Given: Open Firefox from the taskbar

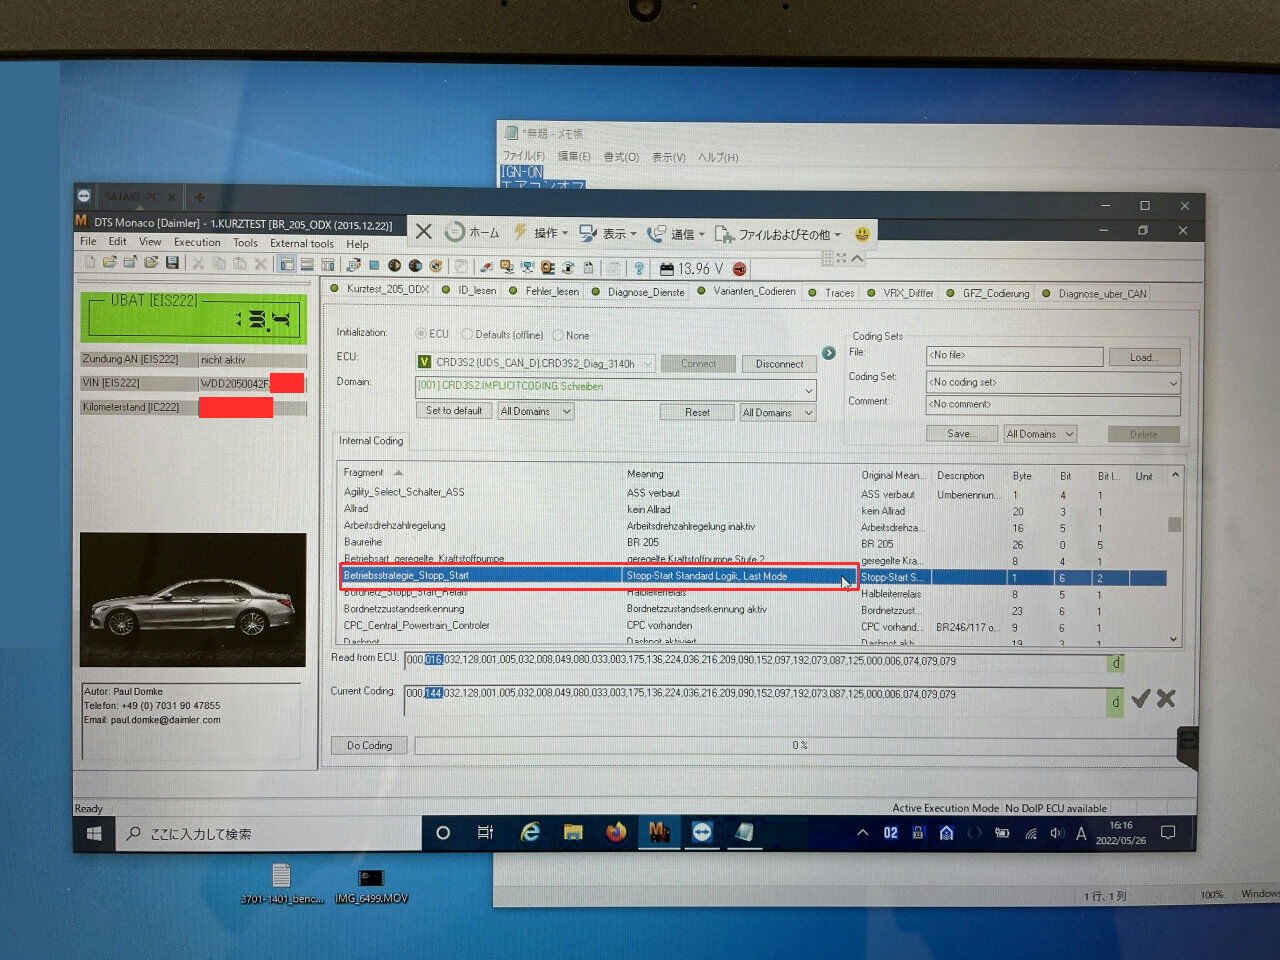Looking at the screenshot, I should tap(616, 832).
